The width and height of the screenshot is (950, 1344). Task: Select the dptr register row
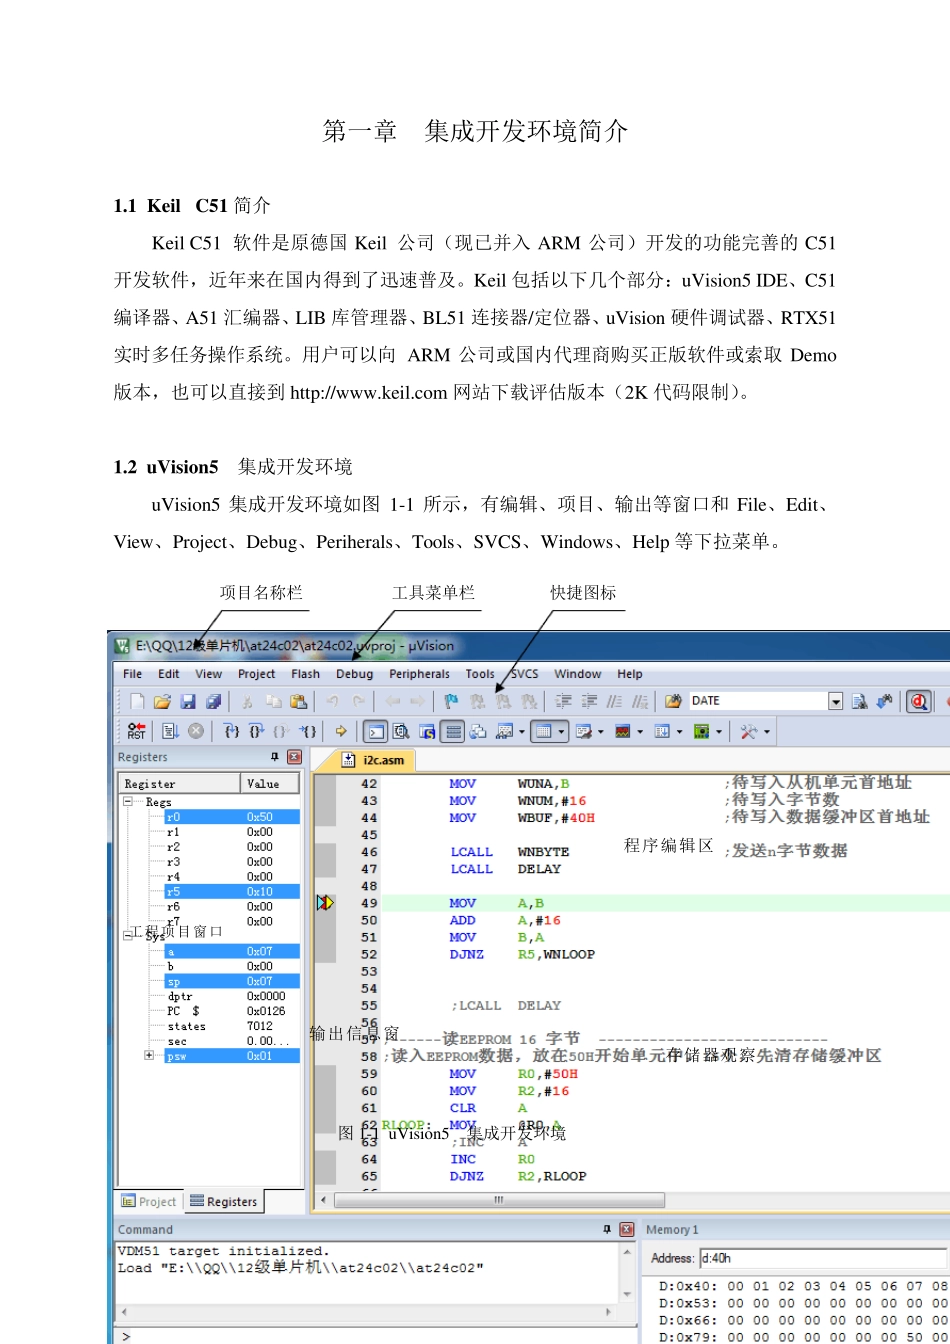[x=232, y=996]
